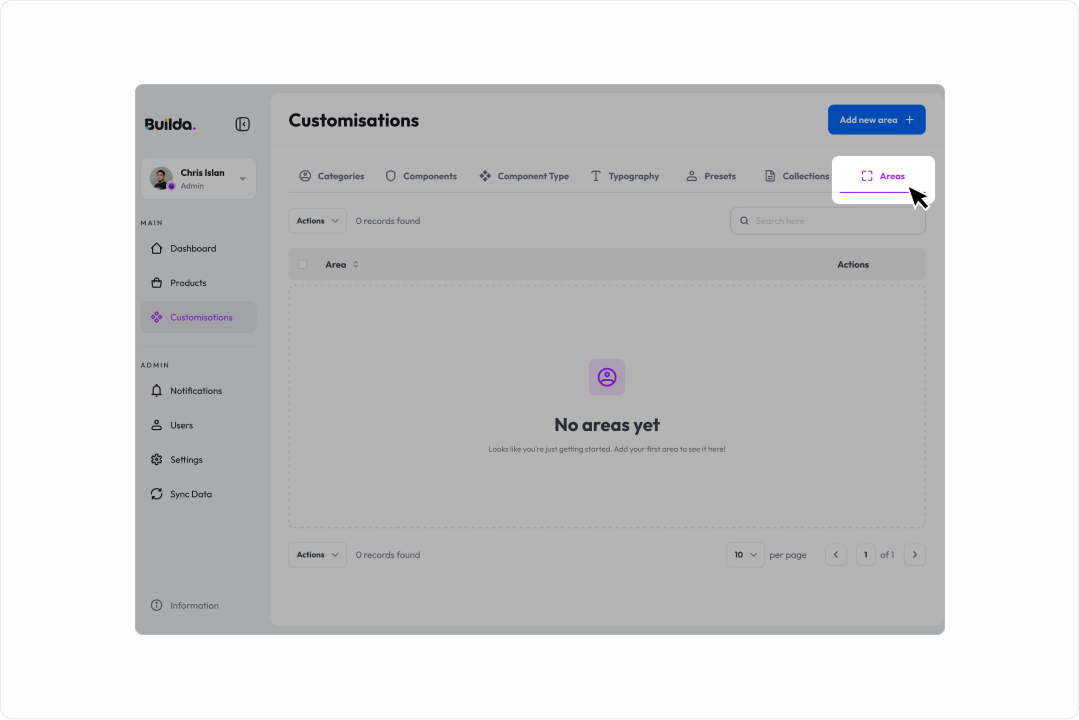Tick the select-all checkbox in table header

[302, 264]
